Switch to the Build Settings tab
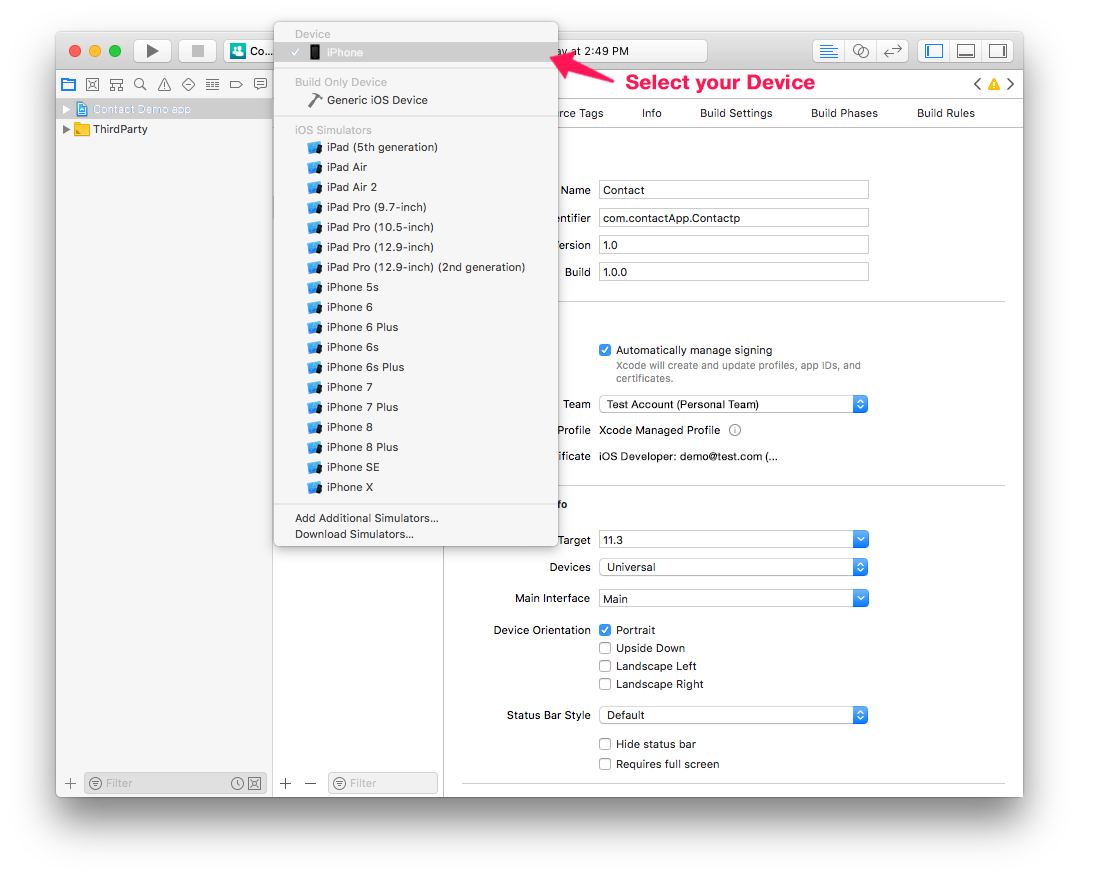This screenshot has height=877, width=1106. pos(736,113)
